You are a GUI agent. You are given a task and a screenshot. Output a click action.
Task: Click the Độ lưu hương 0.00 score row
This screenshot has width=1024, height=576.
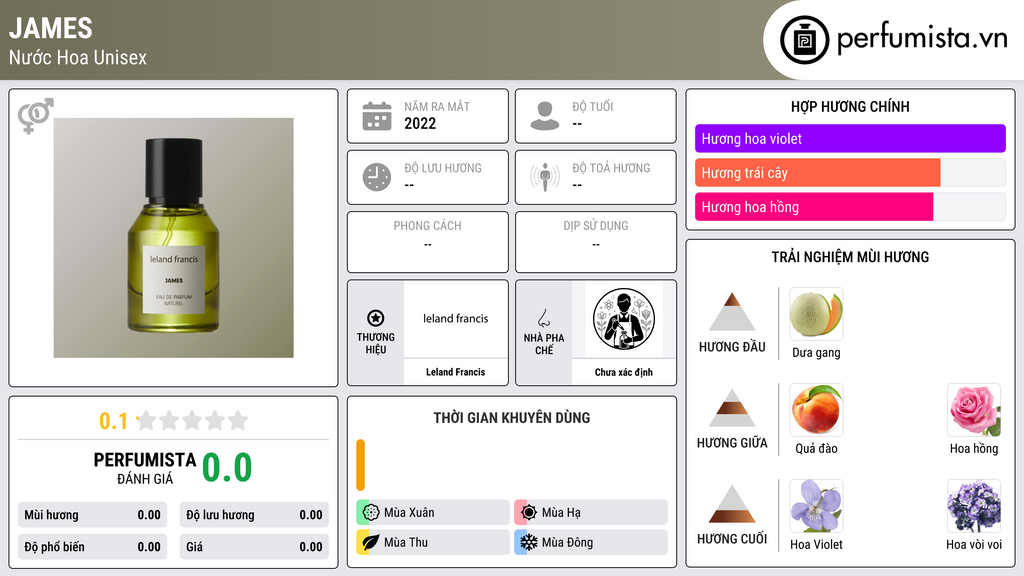tap(254, 515)
